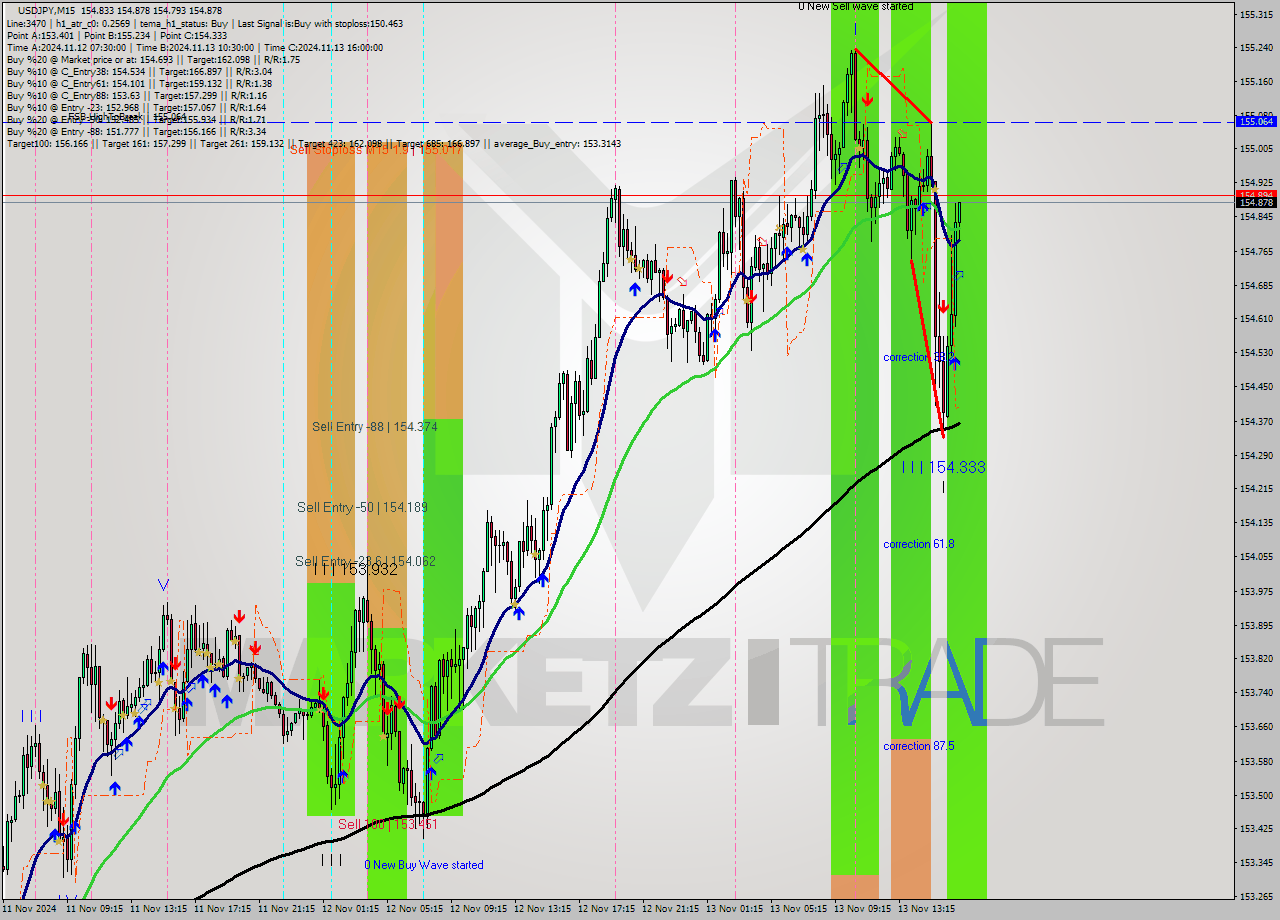Click the 'correction 61.8' label
The height and width of the screenshot is (920, 1280).
click(918, 544)
